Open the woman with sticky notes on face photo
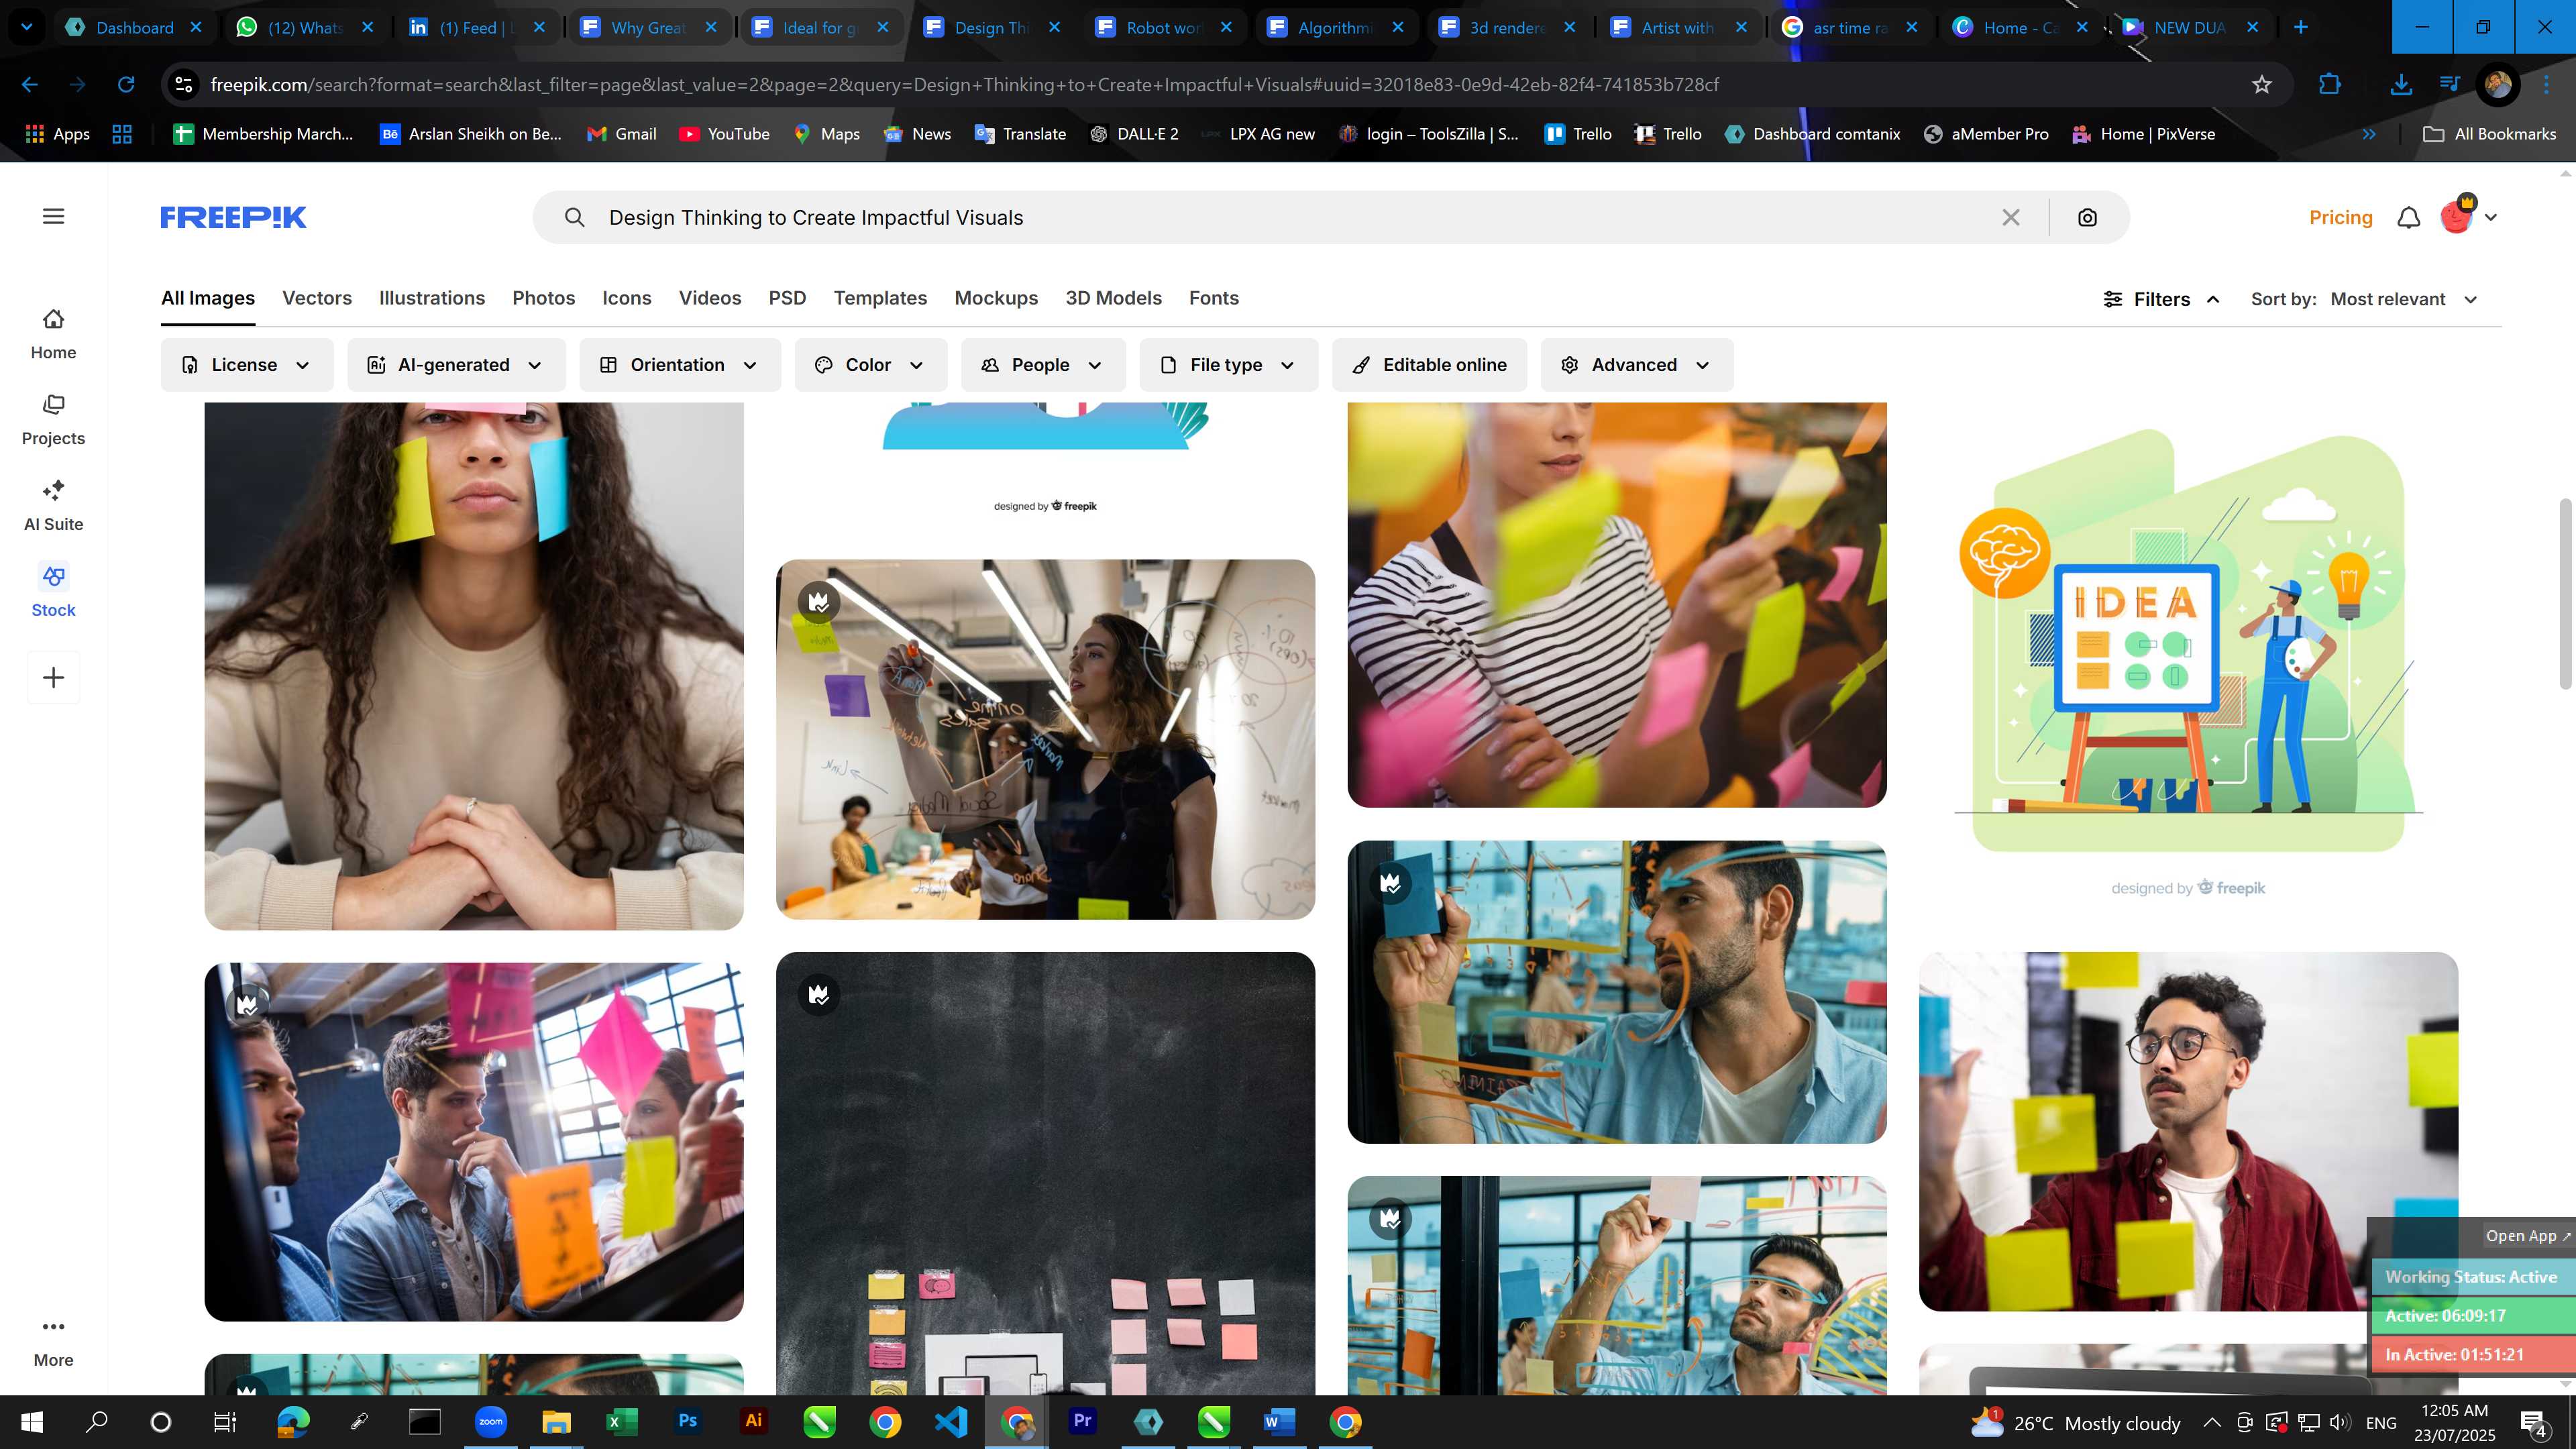 [x=474, y=666]
